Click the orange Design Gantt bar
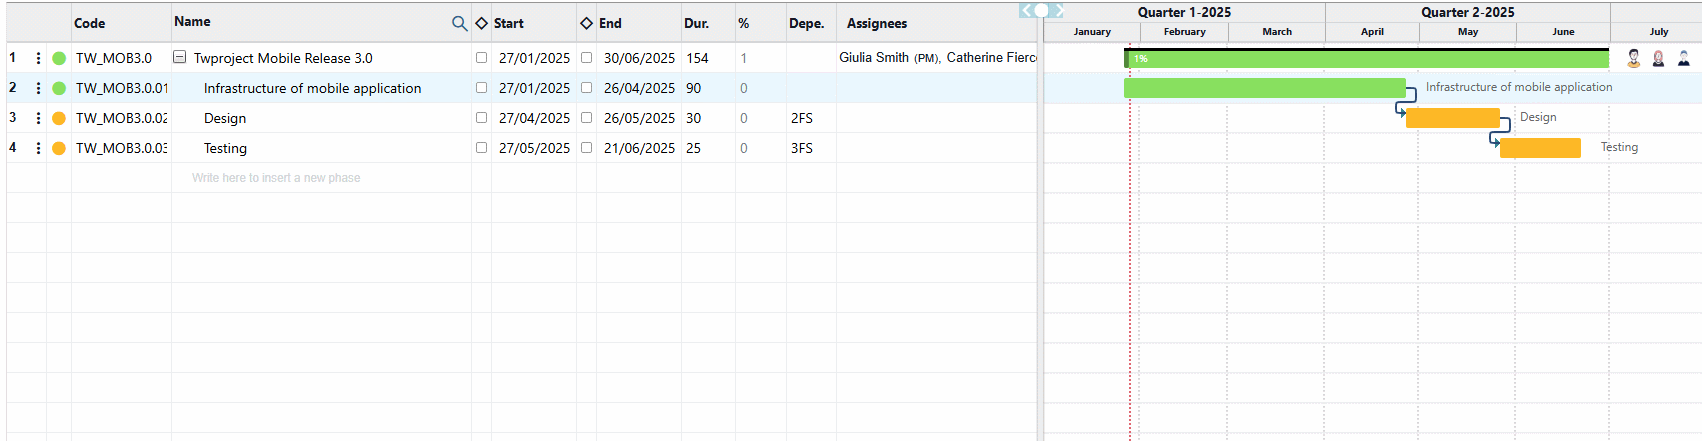The width and height of the screenshot is (1702, 441). point(1452,118)
